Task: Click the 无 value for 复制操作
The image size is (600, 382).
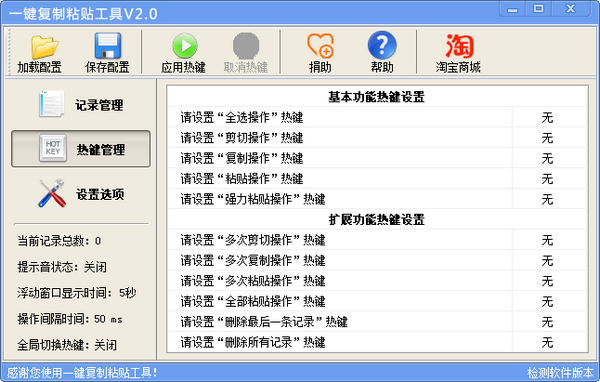Action: 548,158
